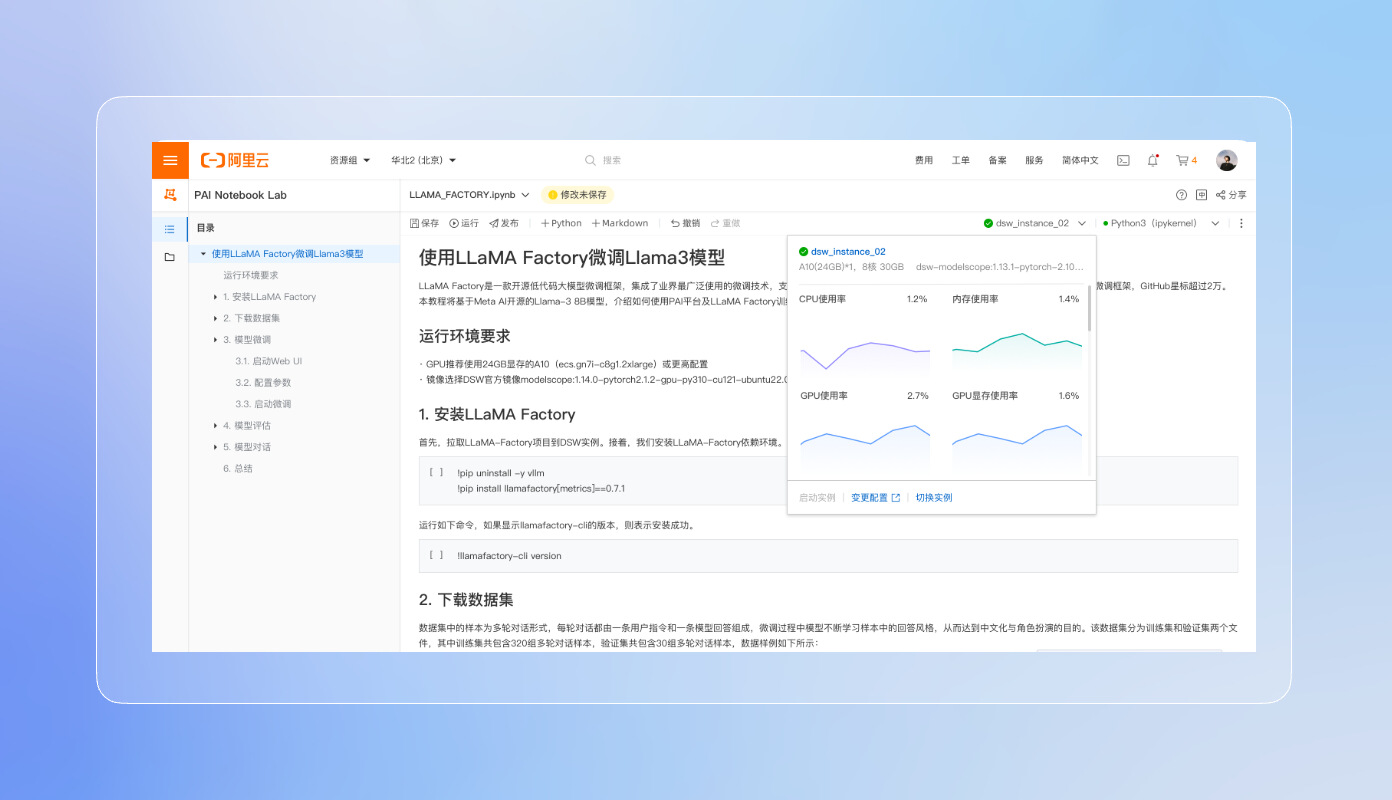
Task: Open the hamburger main menu
Action: point(170,160)
